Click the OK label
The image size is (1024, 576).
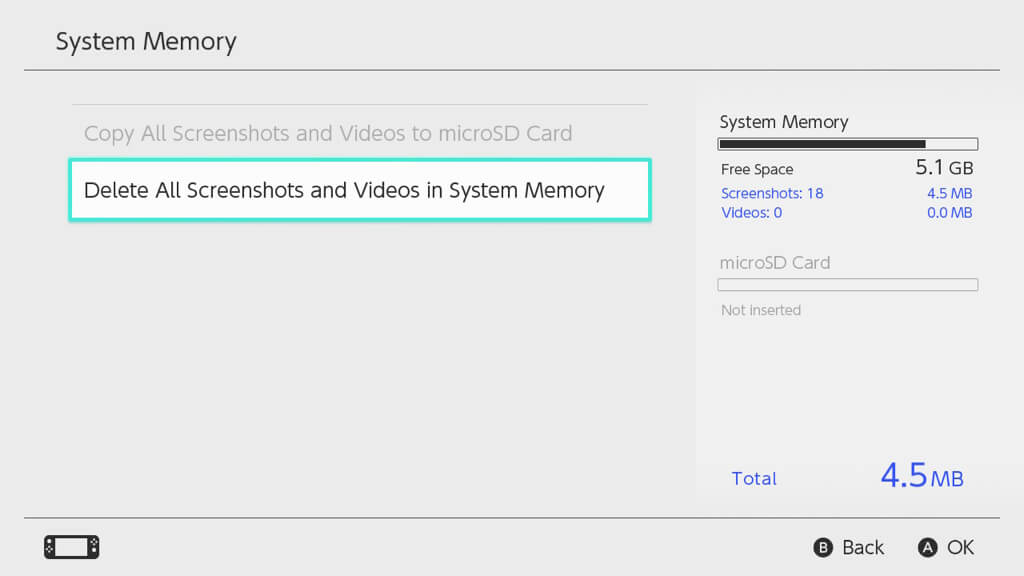960,547
